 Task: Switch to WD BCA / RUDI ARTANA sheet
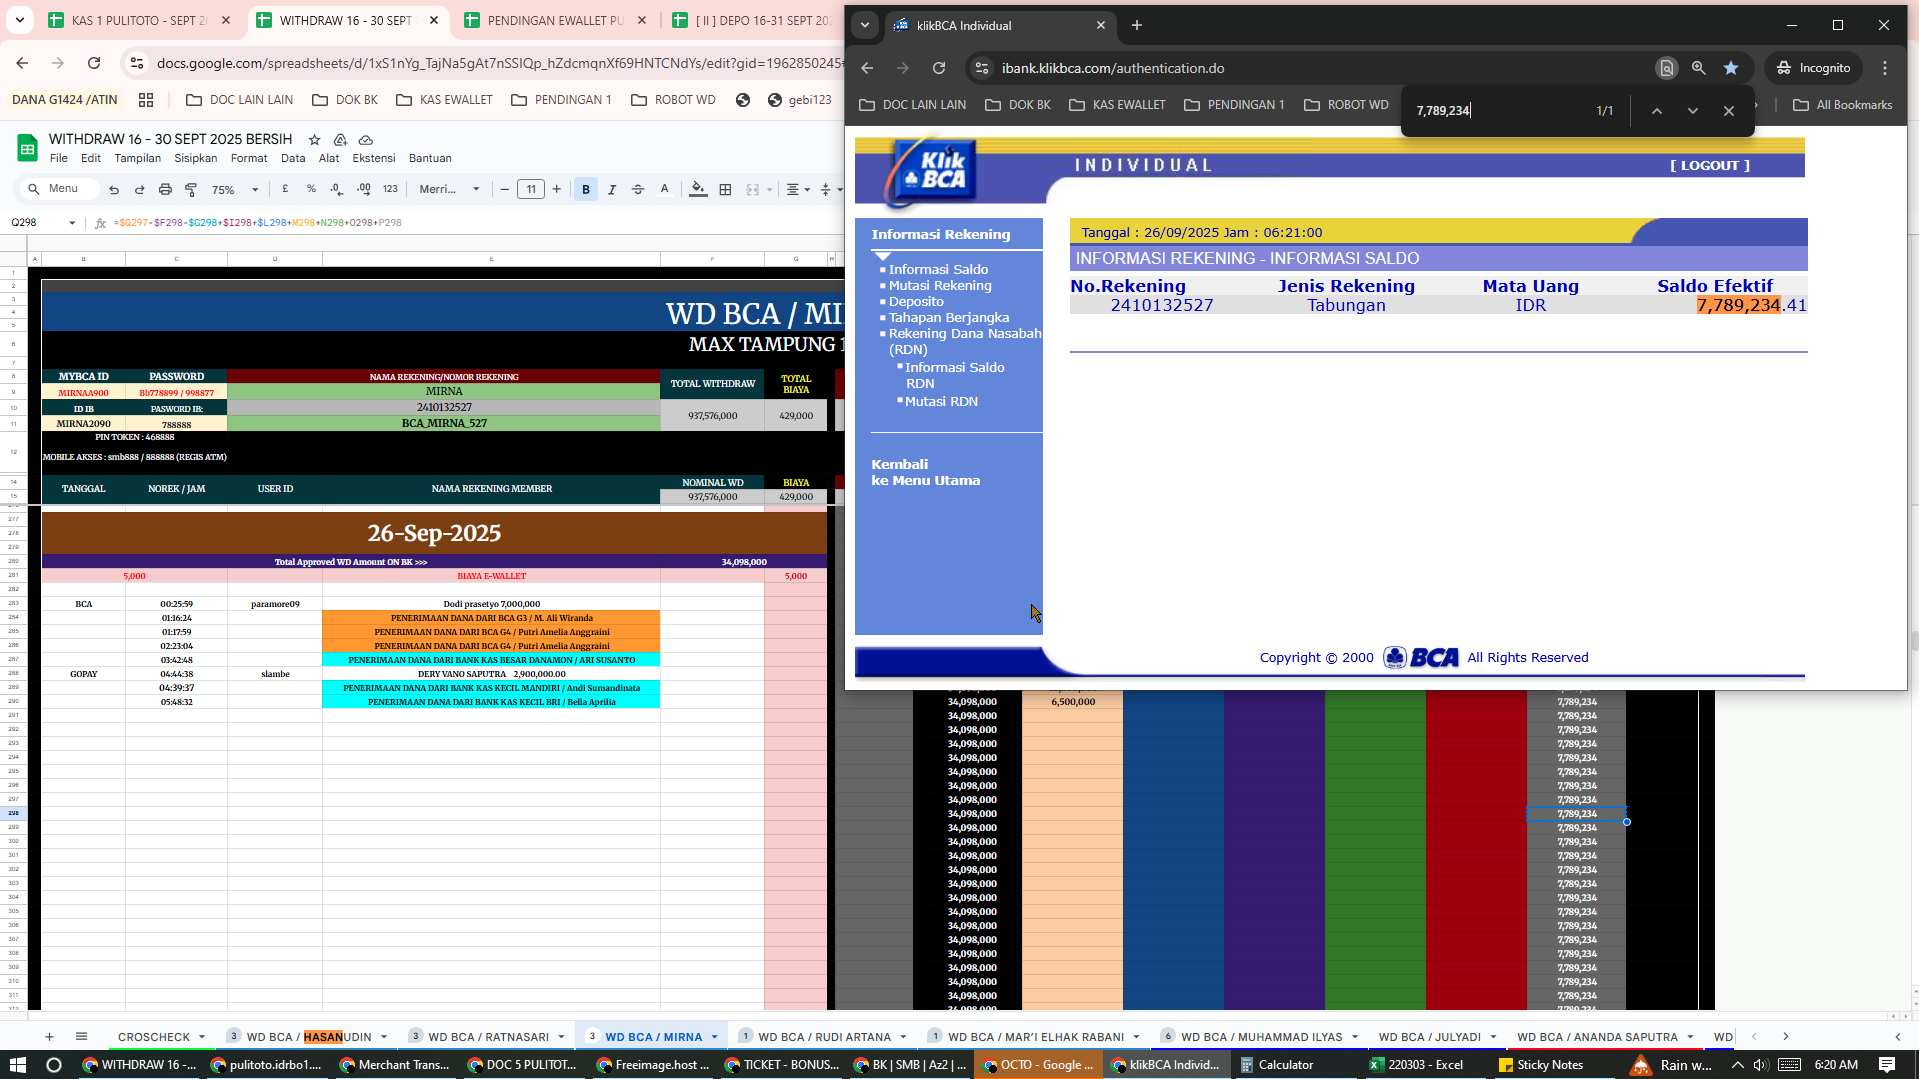[823, 1037]
